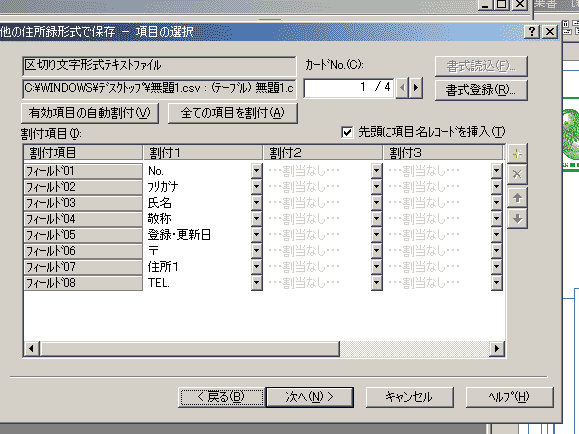Open 割付3 dropdown for フィールド05
This screenshot has height=434, width=579.
496,235
